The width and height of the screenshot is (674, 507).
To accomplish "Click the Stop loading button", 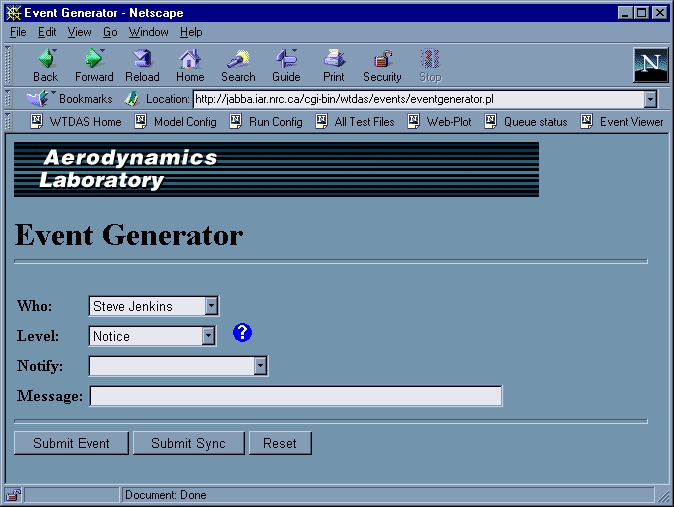I will [x=430, y=65].
